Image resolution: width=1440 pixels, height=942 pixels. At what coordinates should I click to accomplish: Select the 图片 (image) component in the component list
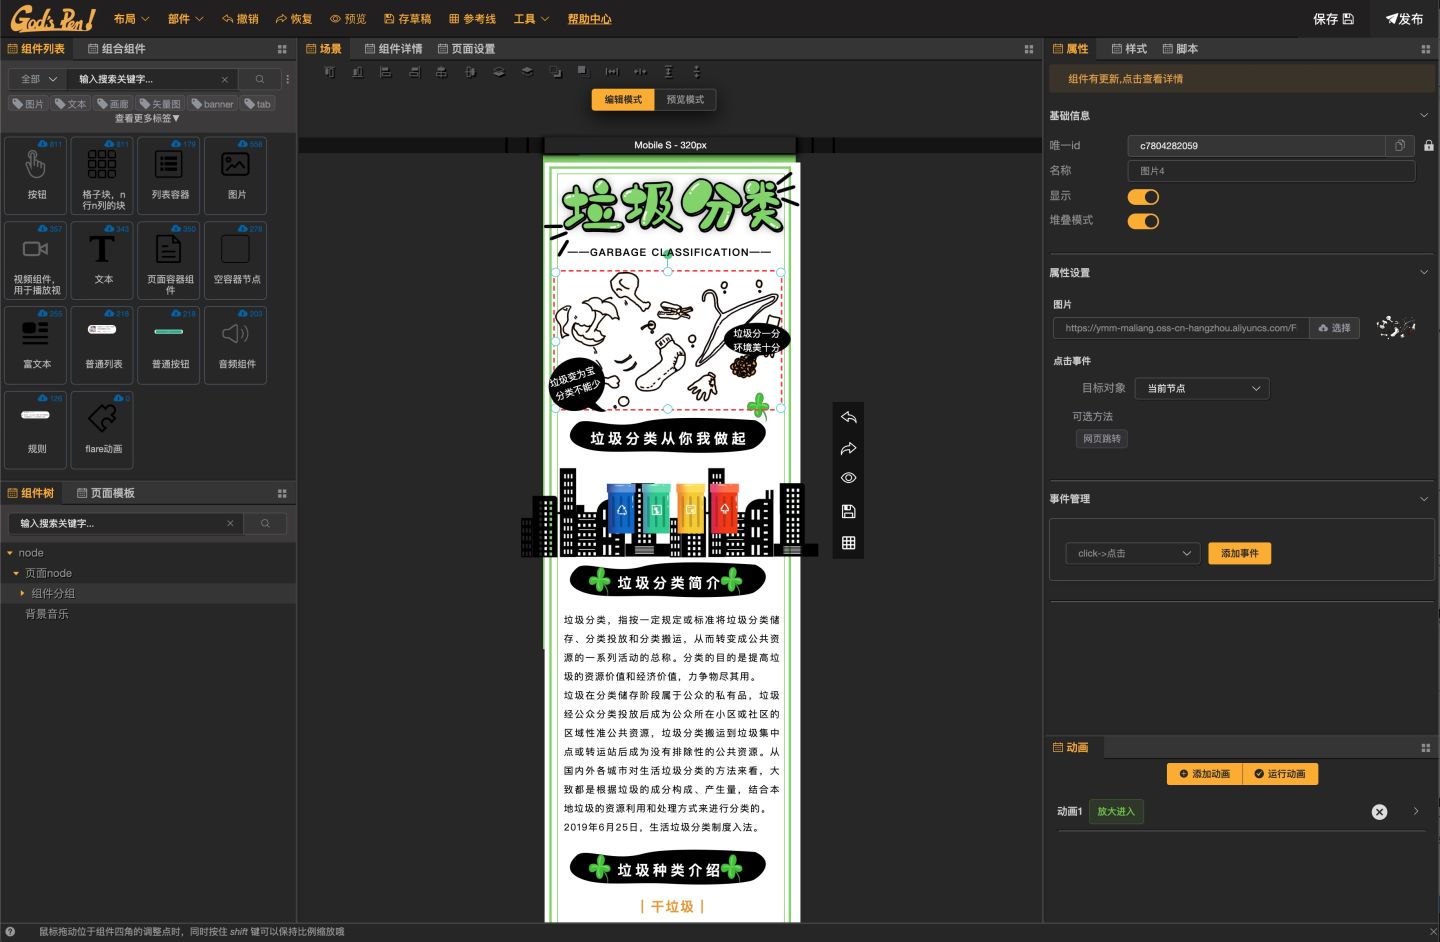point(235,176)
